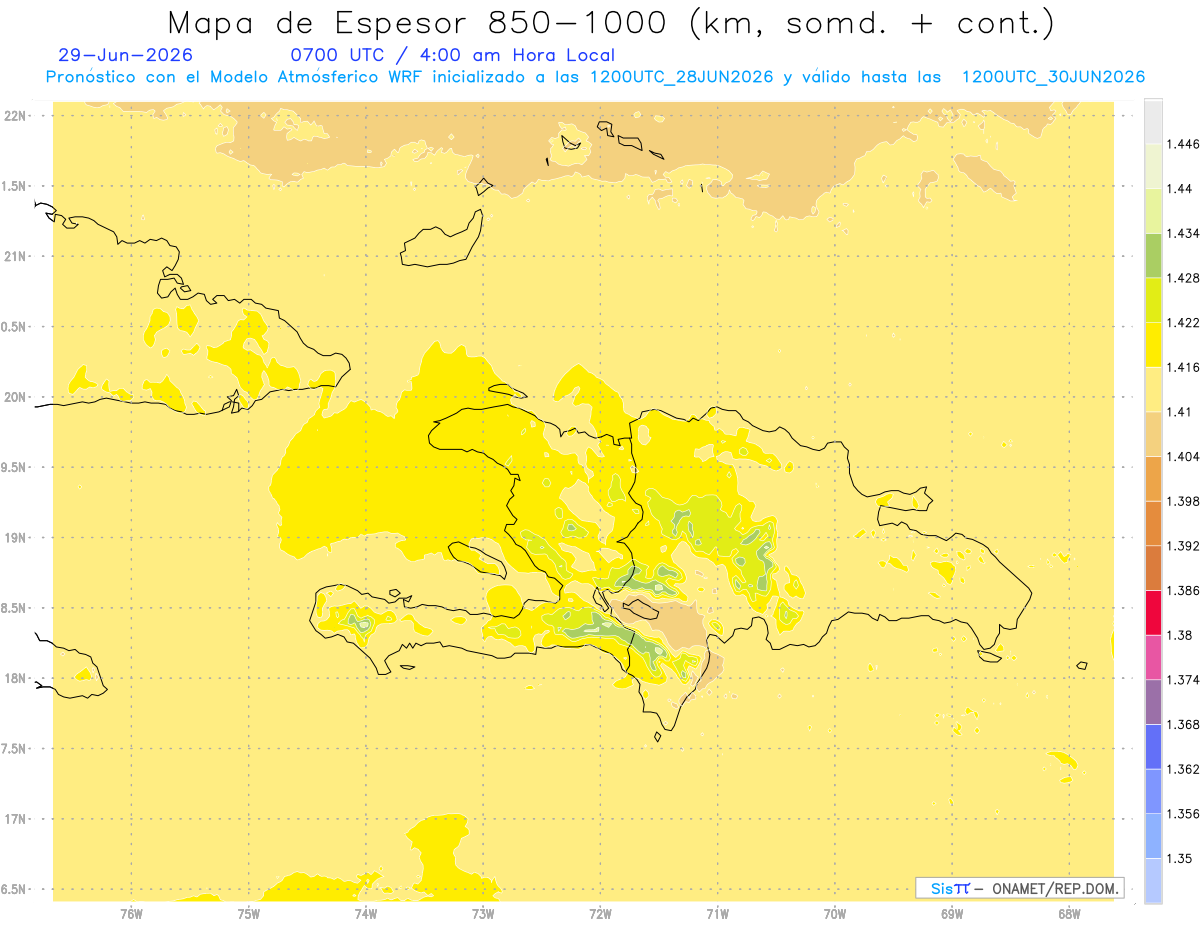Click the longitude label '76W'
This screenshot has width=1200, height=927.
tap(131, 913)
